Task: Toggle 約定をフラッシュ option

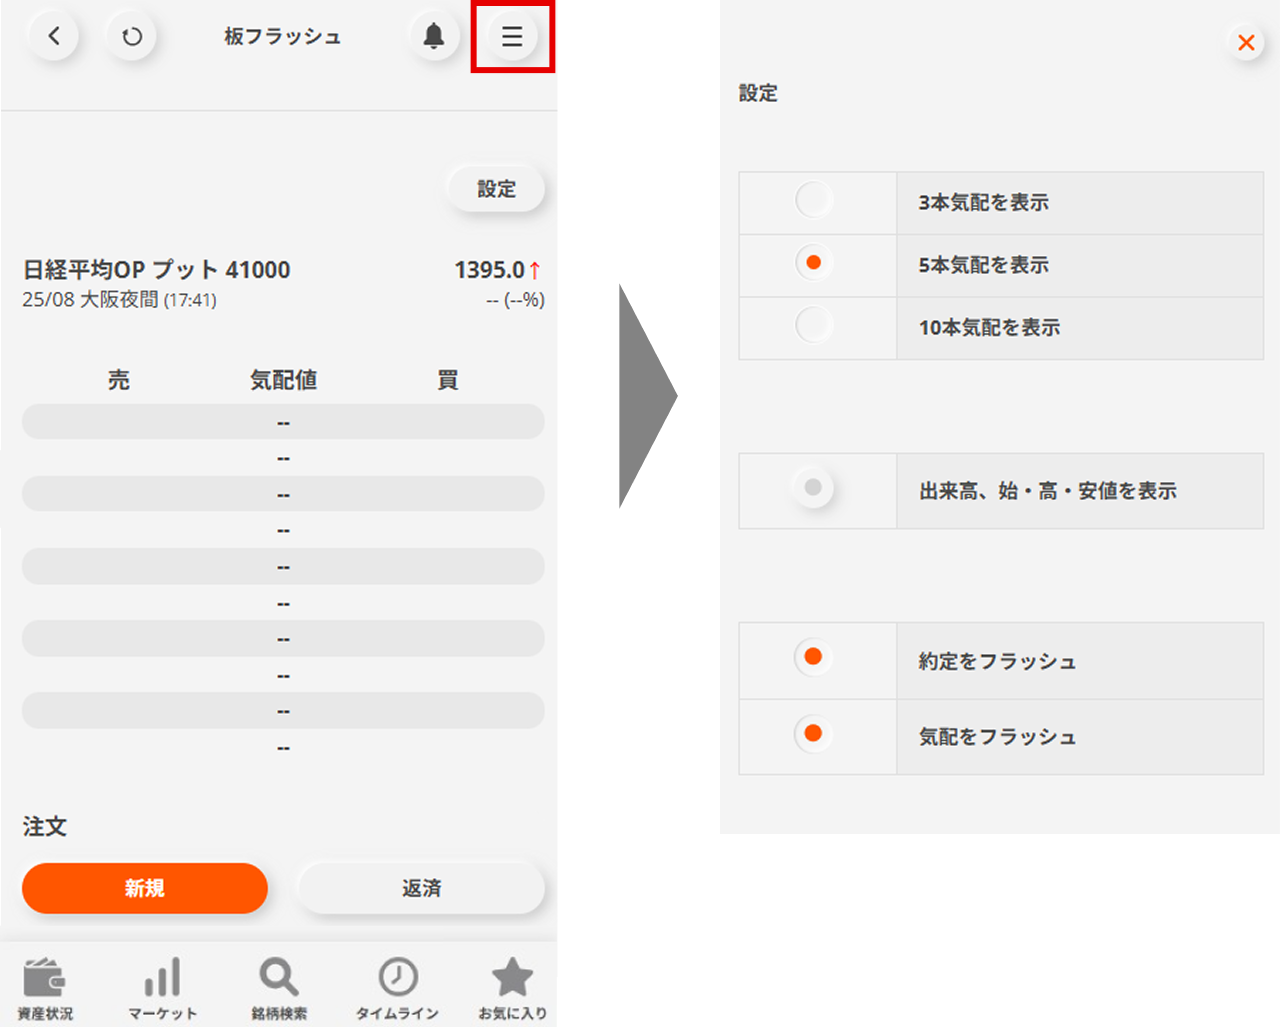Action: pyautogui.click(x=813, y=657)
